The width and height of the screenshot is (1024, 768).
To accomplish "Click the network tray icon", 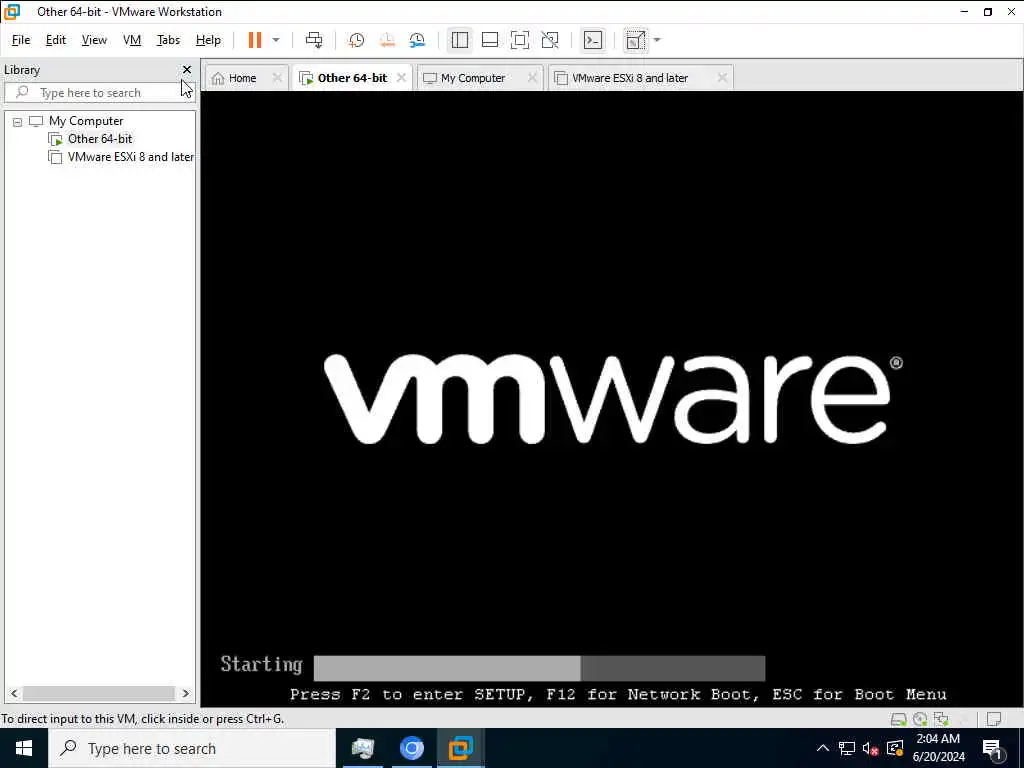I will (846, 748).
